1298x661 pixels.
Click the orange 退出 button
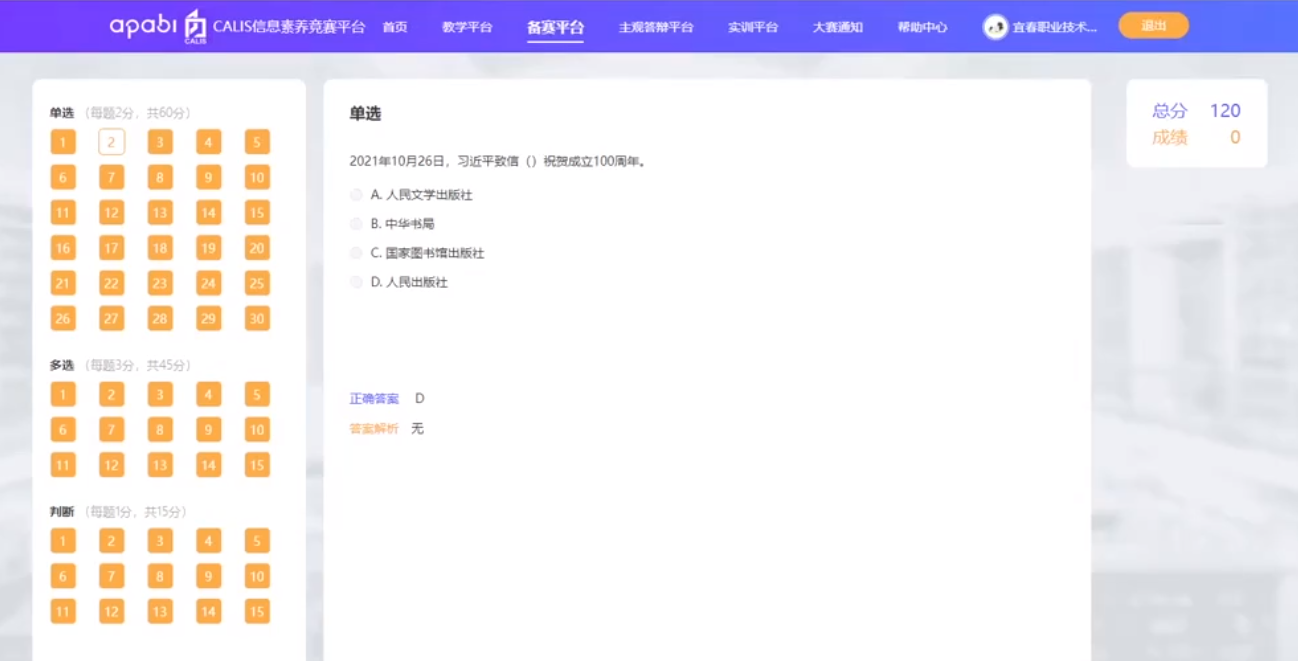point(1153,26)
